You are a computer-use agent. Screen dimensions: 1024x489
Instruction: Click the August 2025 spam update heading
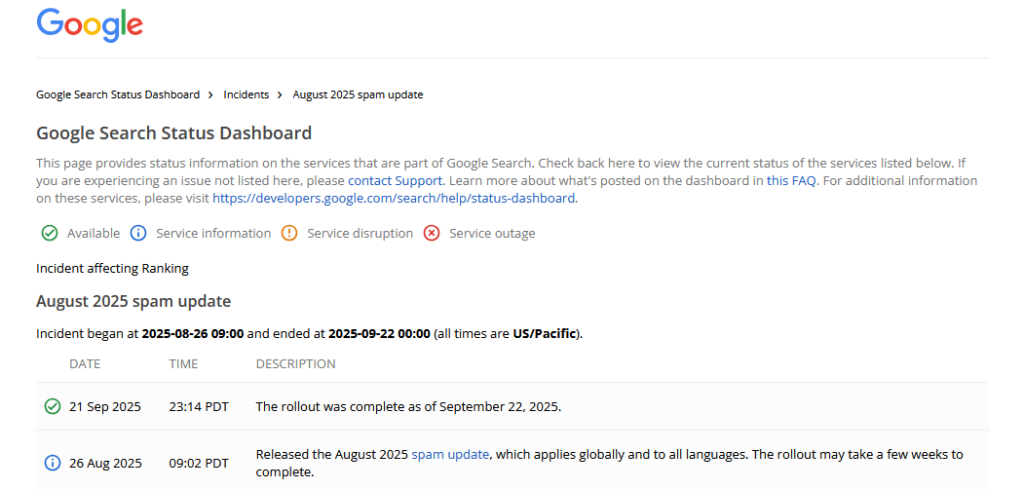[133, 301]
